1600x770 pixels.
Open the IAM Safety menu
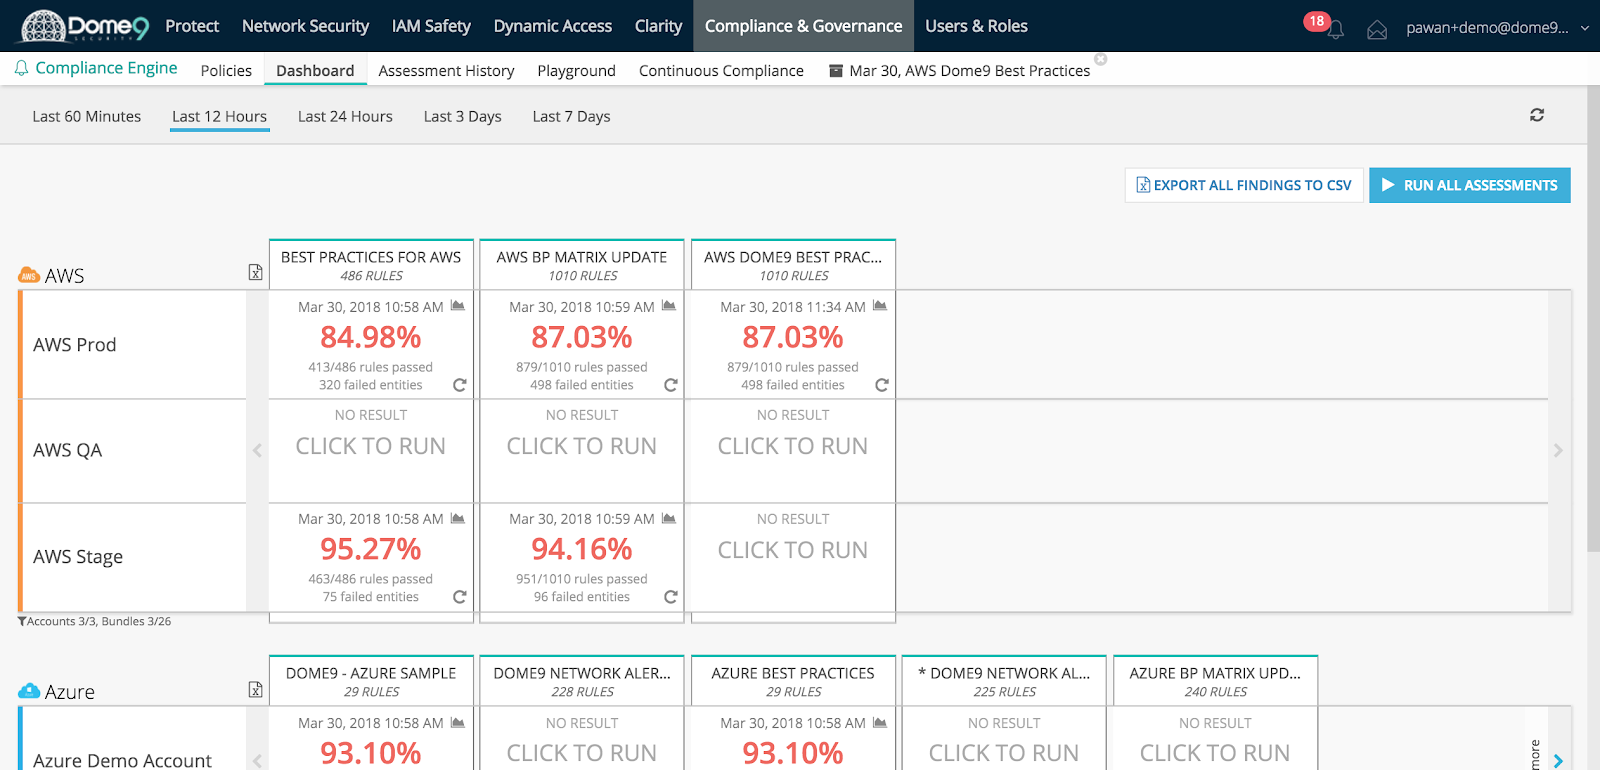[x=431, y=26]
